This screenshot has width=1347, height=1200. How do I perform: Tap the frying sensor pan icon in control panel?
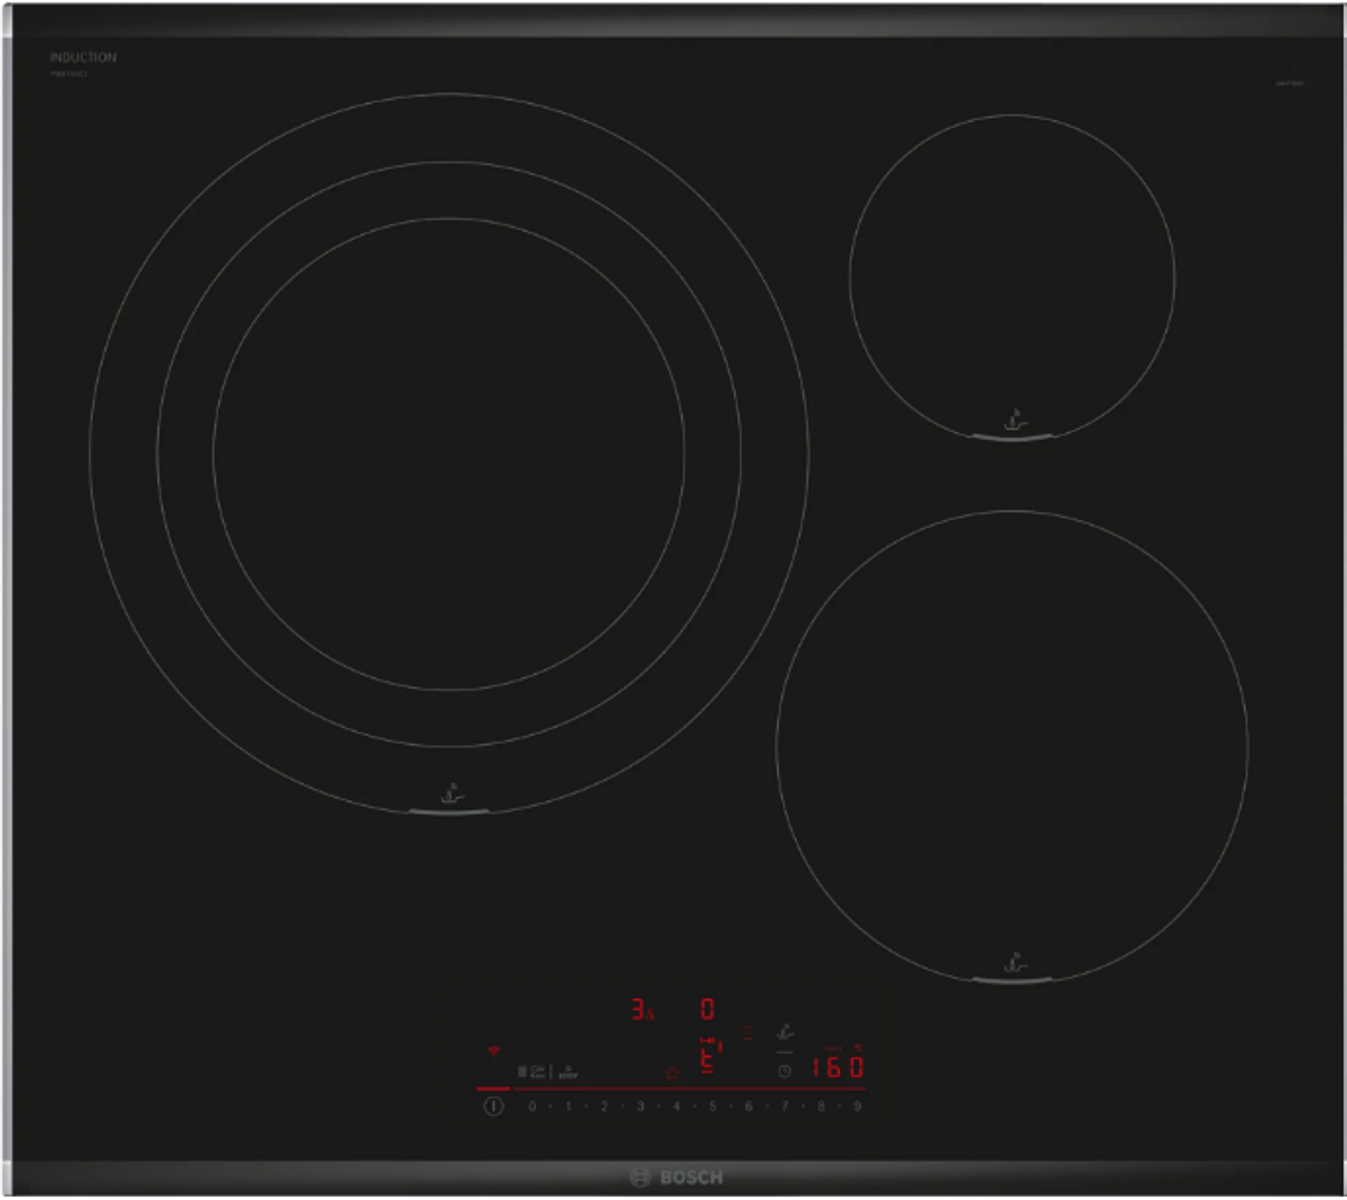[x=785, y=1033]
